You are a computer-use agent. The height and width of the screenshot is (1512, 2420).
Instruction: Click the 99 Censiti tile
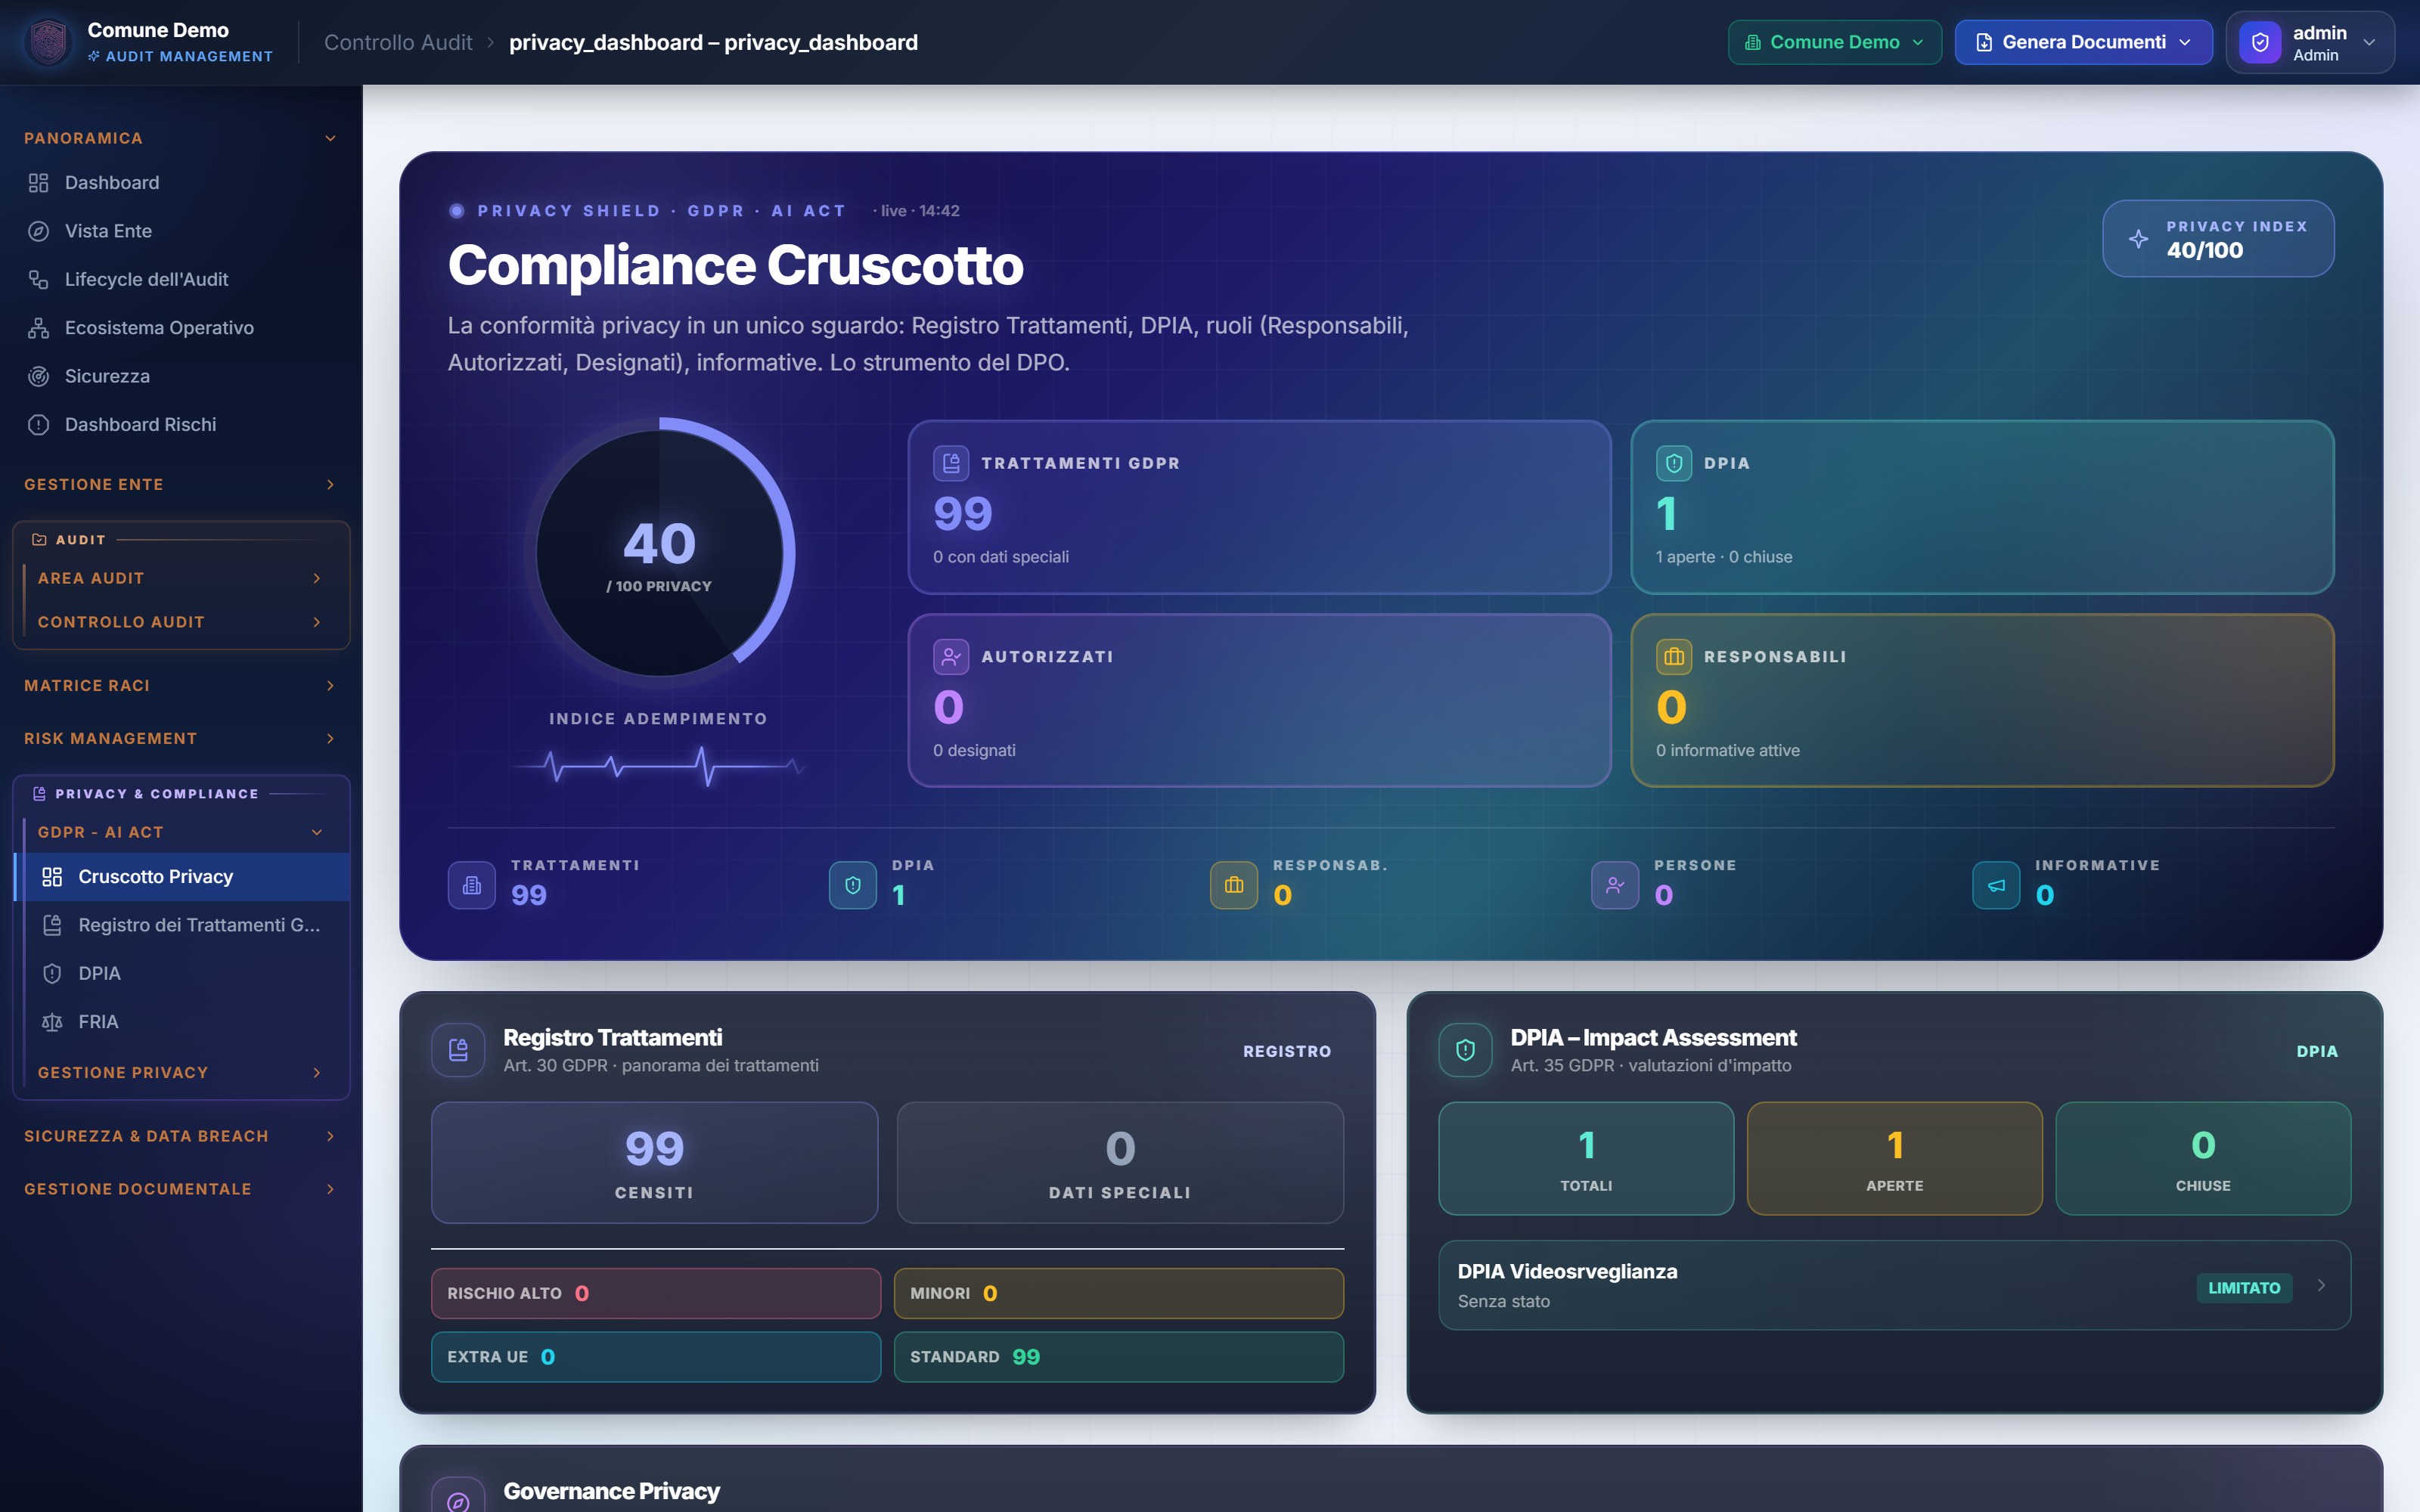click(x=655, y=1163)
